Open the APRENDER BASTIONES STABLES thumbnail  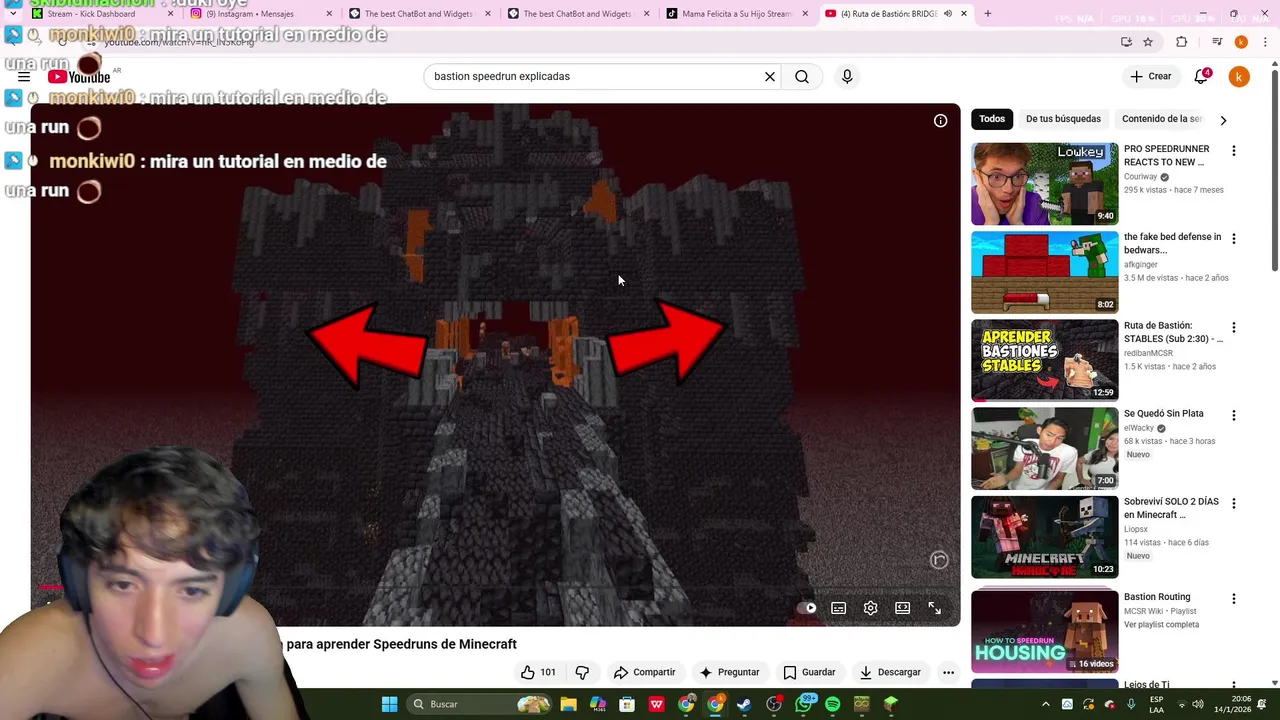[1045, 360]
